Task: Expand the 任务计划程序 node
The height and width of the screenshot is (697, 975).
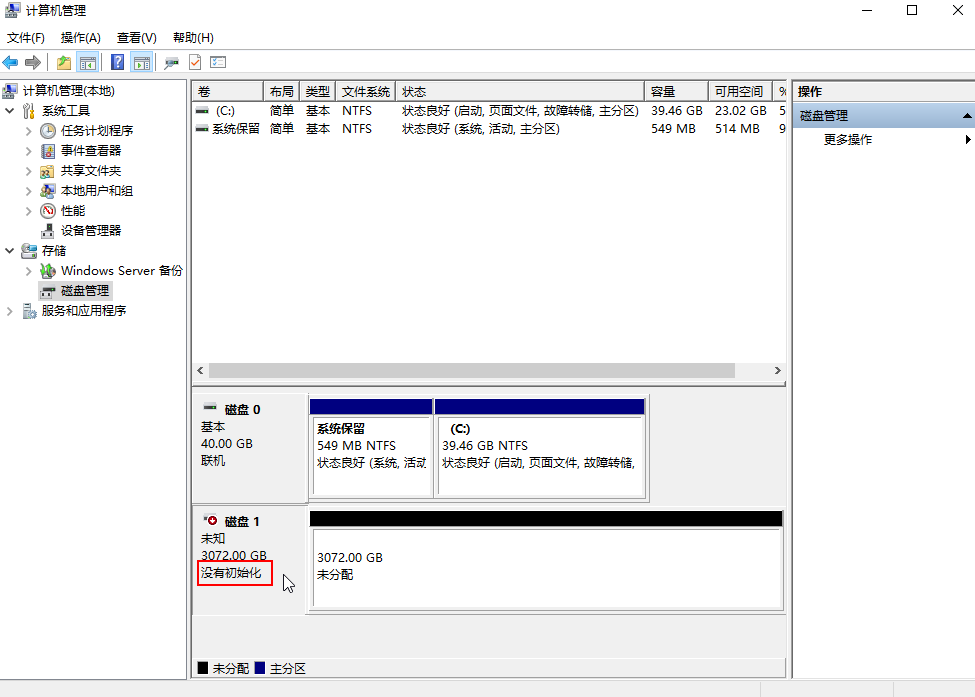Action: click(28, 131)
